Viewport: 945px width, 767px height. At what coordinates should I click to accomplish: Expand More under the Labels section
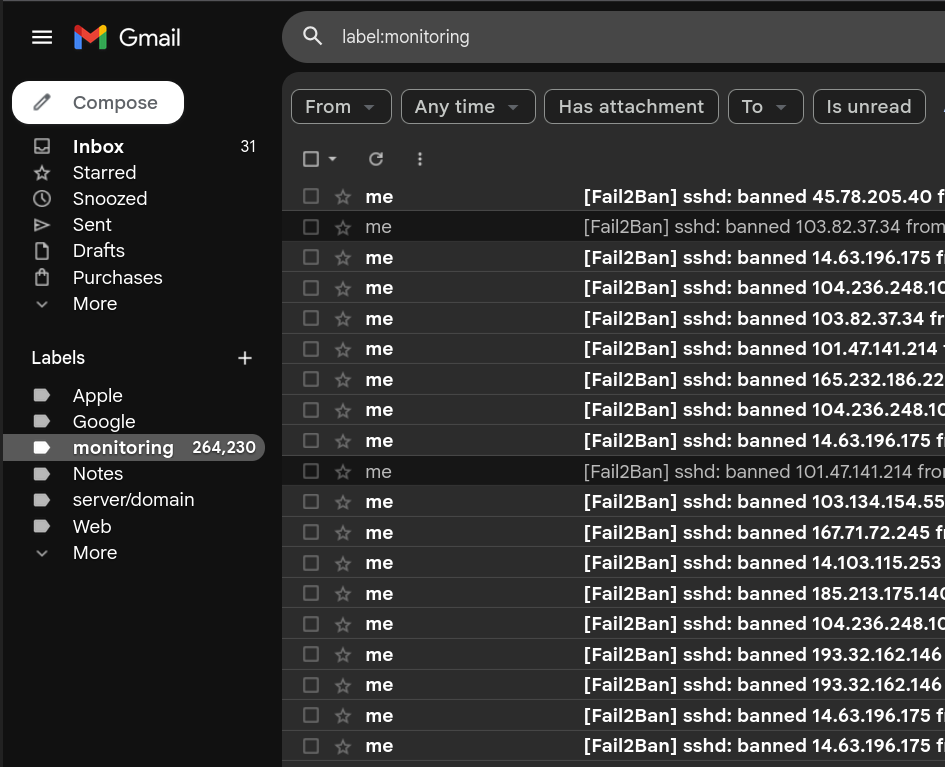pos(94,553)
